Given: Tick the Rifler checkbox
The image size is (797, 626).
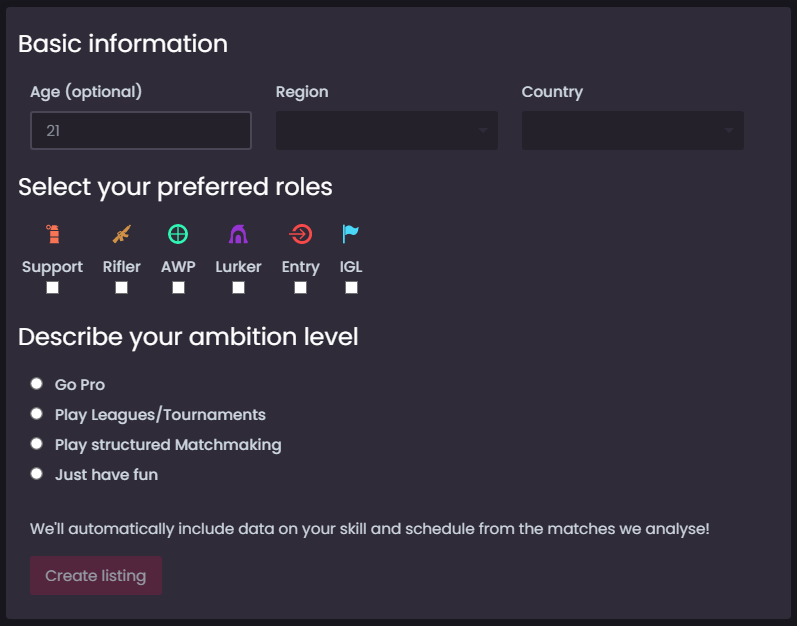Looking at the screenshot, I should (x=121, y=288).
